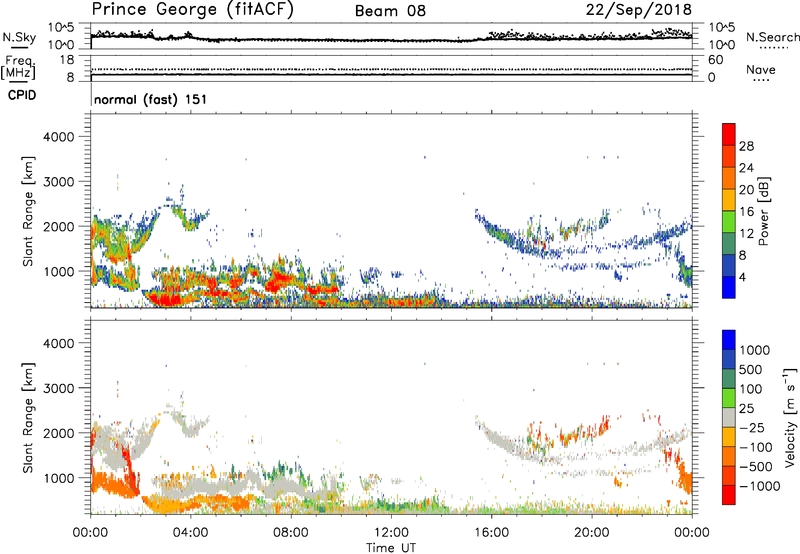
Task: Click "4000" on the velocity panel range axis
Action: (59, 343)
